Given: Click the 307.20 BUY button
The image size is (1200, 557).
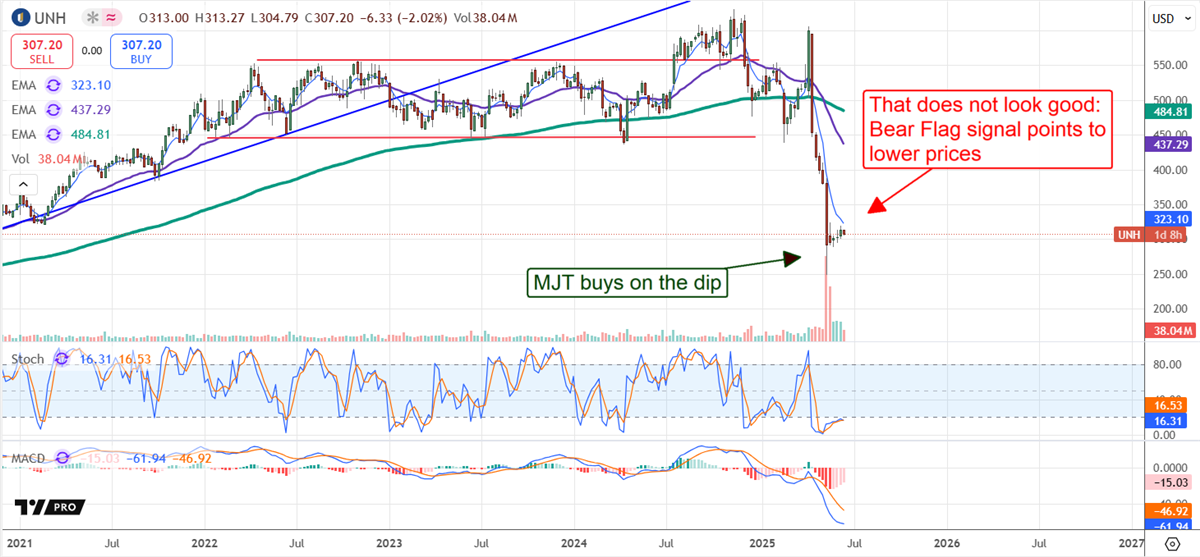Looking at the screenshot, I should [142, 51].
